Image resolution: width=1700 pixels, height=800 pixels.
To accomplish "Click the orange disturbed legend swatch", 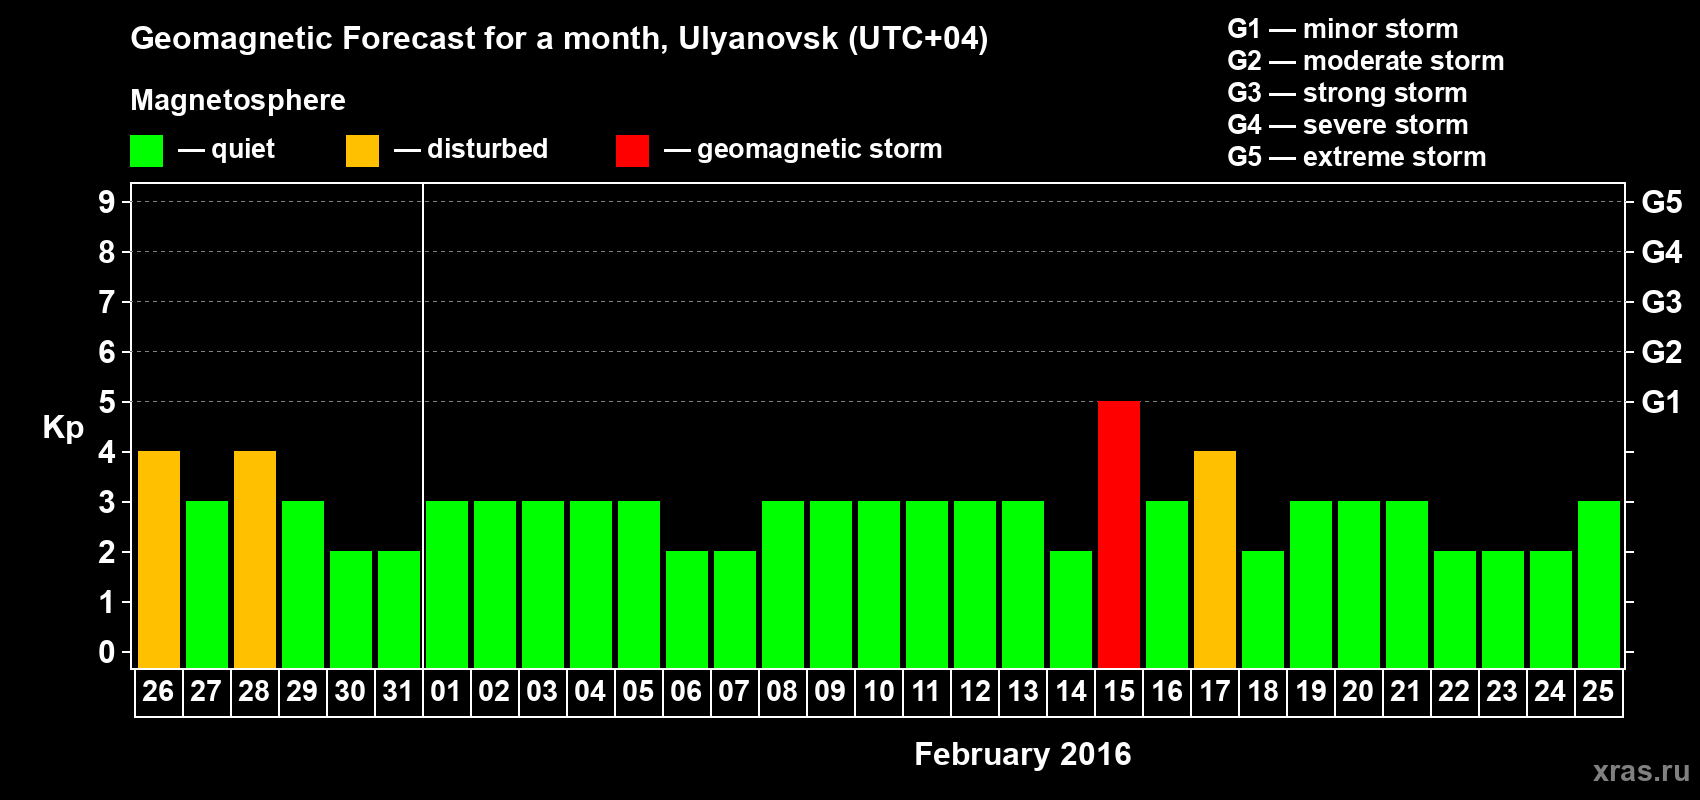I will pyautogui.click(x=362, y=151).
